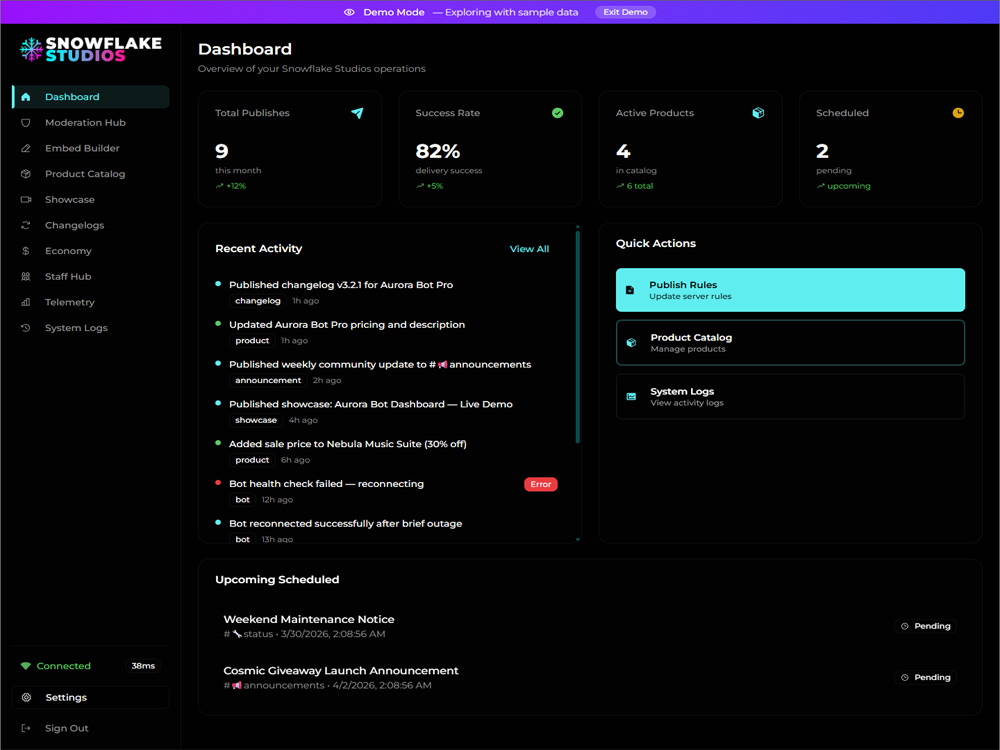Viewport: 1000px width, 750px height.
Task: Click the cube icon in Product Catalog quick action
Action: point(631,342)
